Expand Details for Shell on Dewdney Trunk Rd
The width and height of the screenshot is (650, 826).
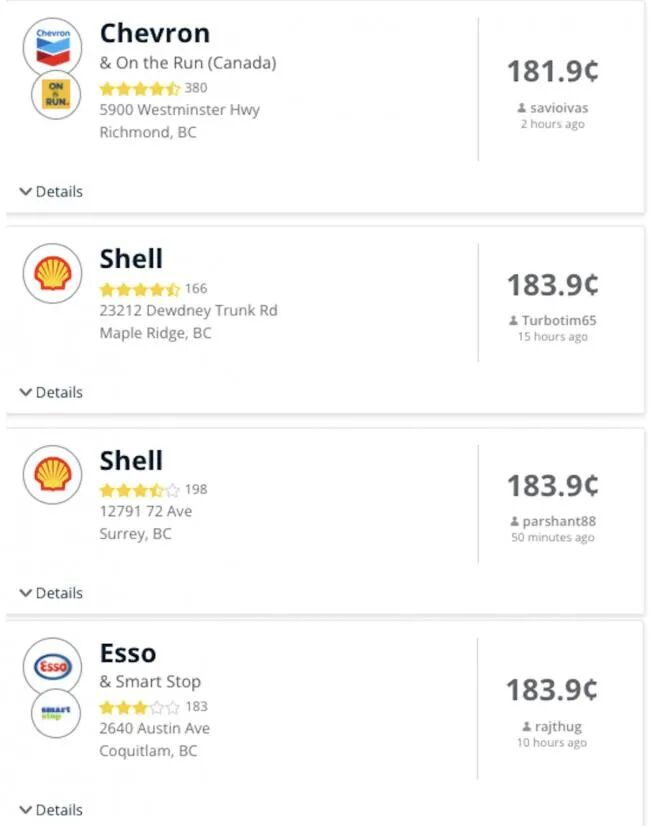pyautogui.click(x=51, y=392)
